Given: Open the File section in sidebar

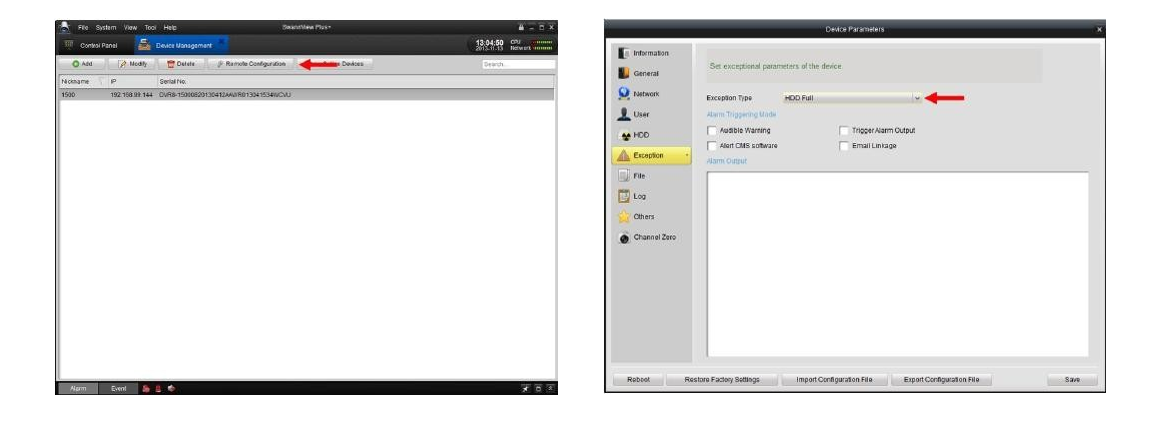Looking at the screenshot, I should (x=639, y=175).
